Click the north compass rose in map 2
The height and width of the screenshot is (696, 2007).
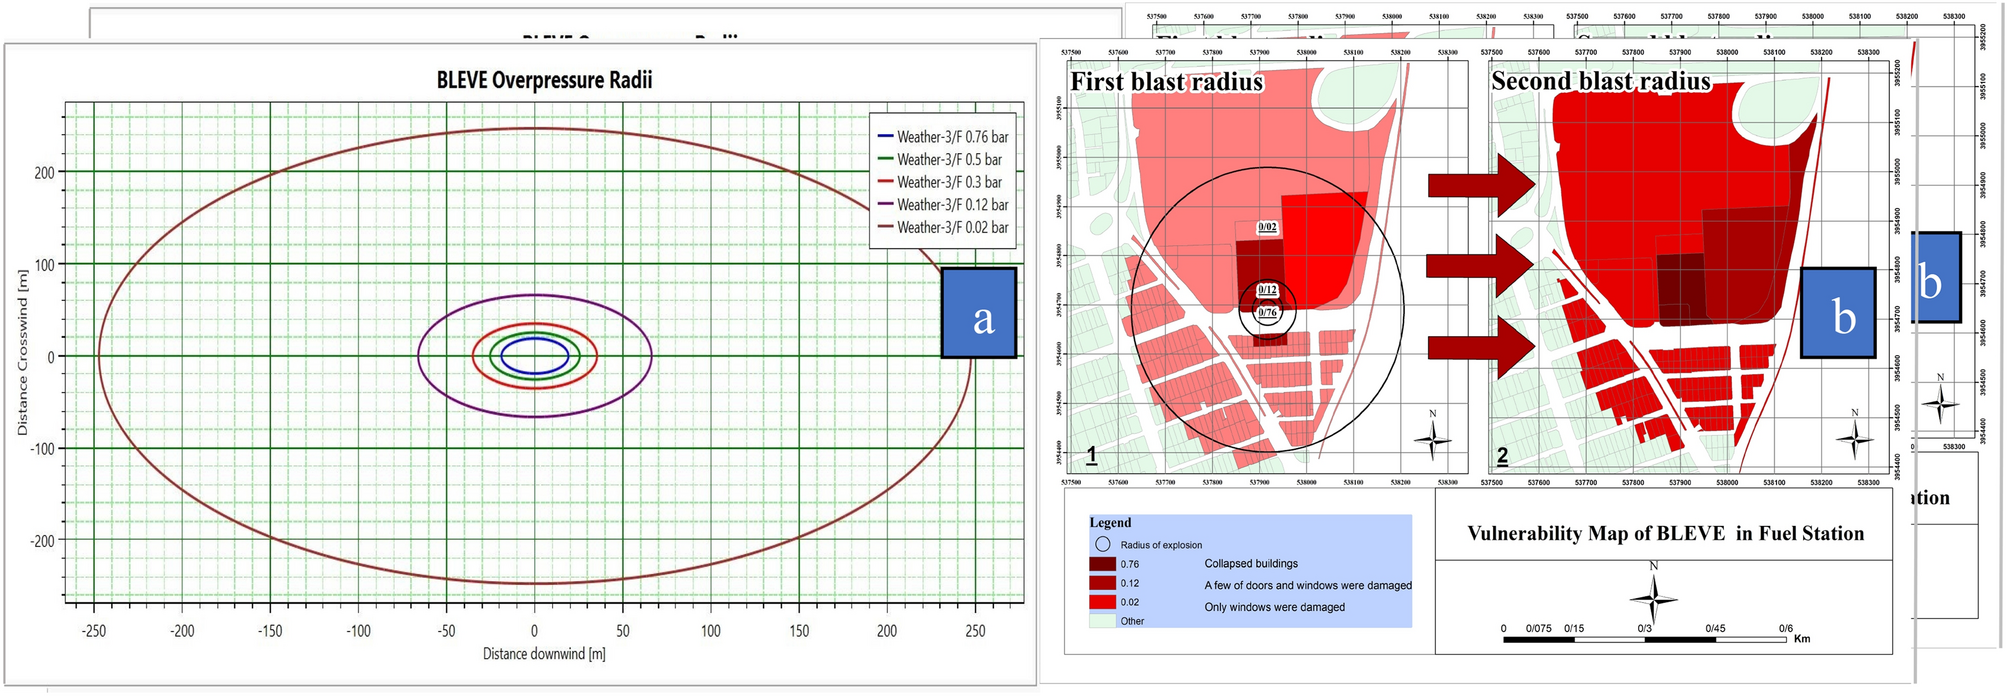pos(1855,437)
